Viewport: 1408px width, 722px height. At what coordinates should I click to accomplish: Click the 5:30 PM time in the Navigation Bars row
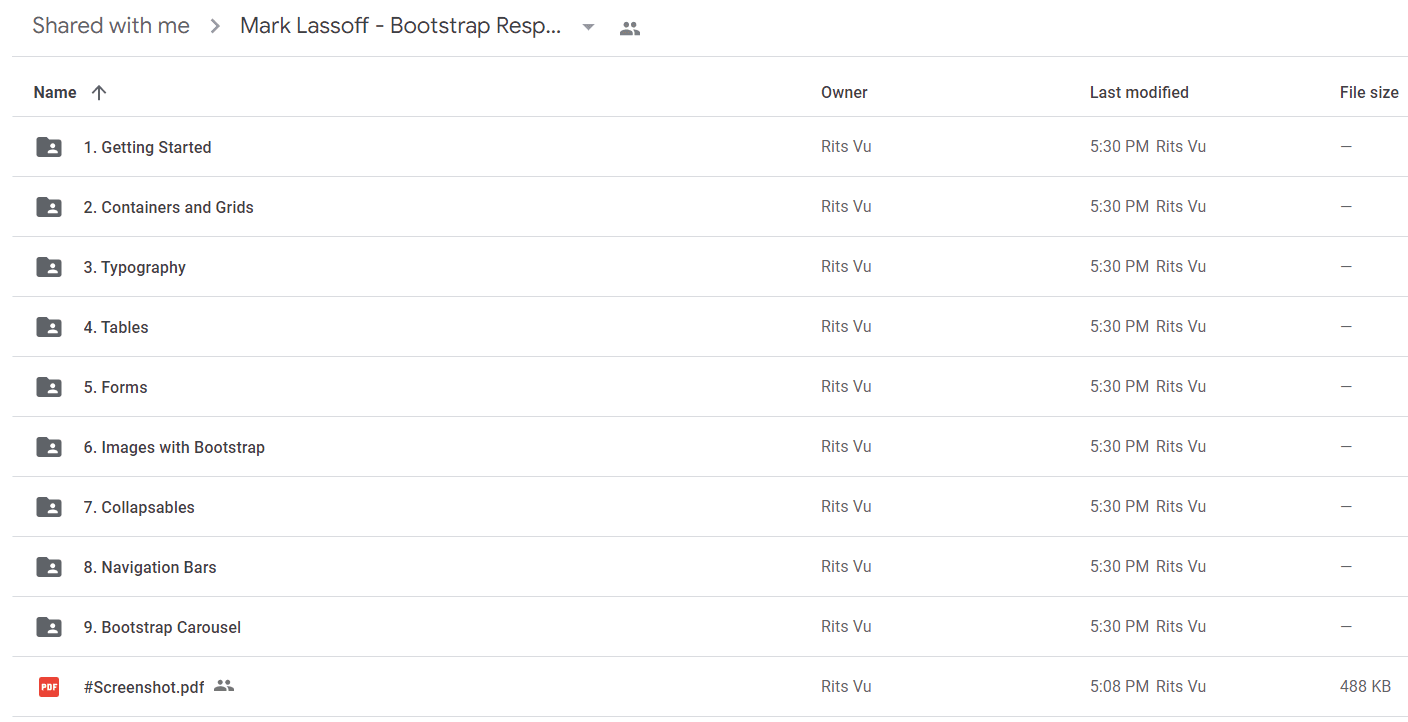pyautogui.click(x=1119, y=566)
